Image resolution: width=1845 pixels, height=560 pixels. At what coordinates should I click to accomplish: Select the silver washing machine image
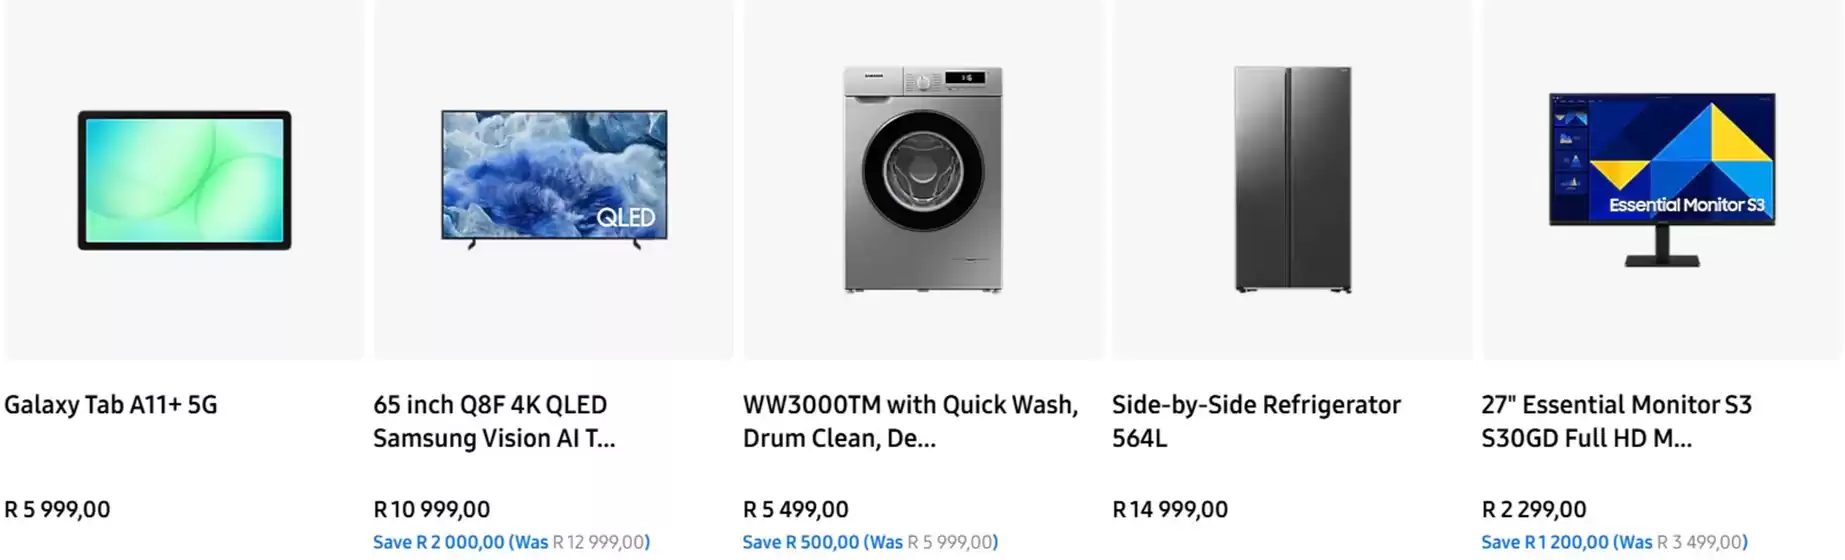(922, 180)
